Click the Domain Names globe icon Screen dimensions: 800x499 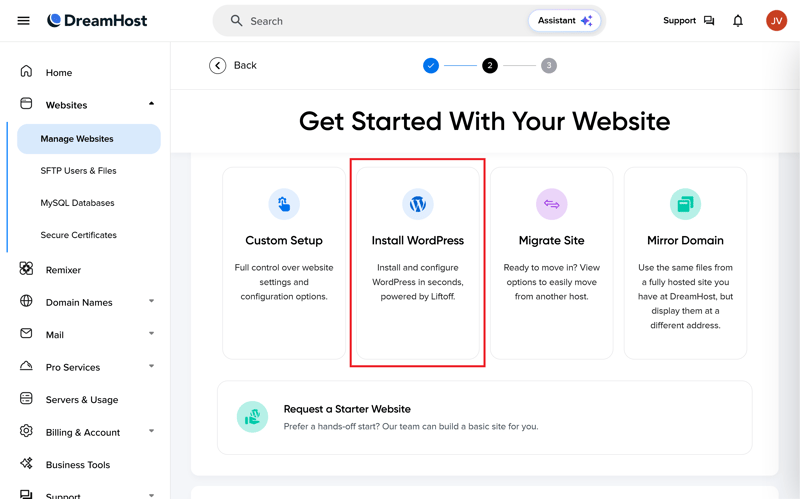click(26, 301)
